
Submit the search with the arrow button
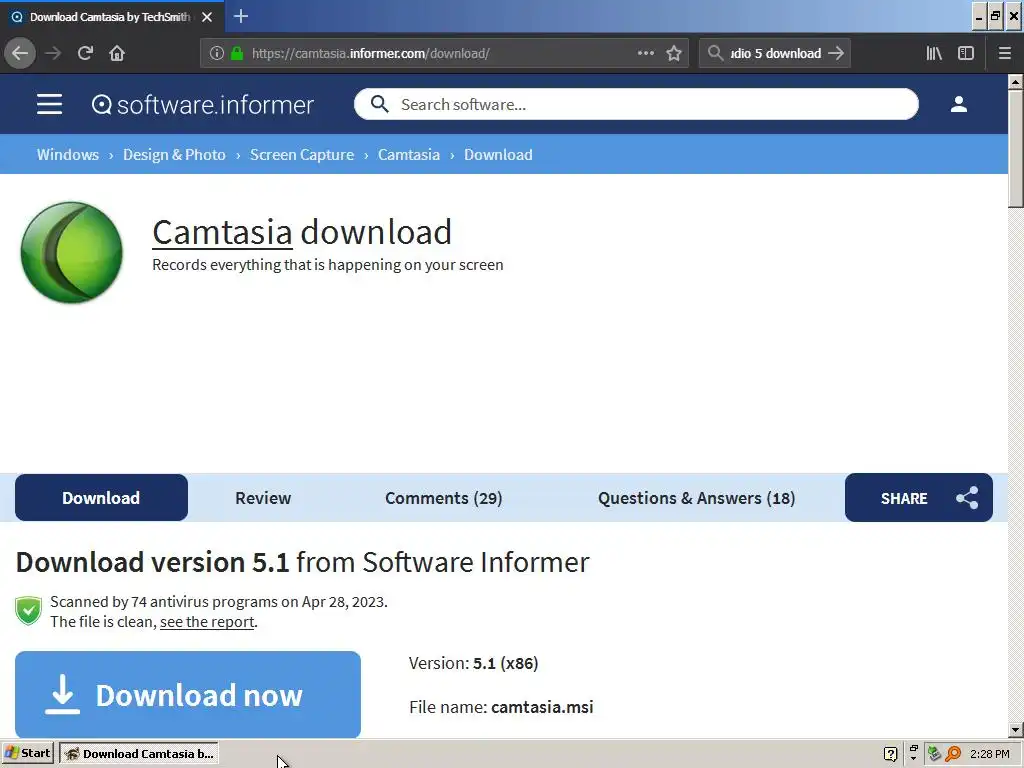pyautogui.click(x=836, y=53)
